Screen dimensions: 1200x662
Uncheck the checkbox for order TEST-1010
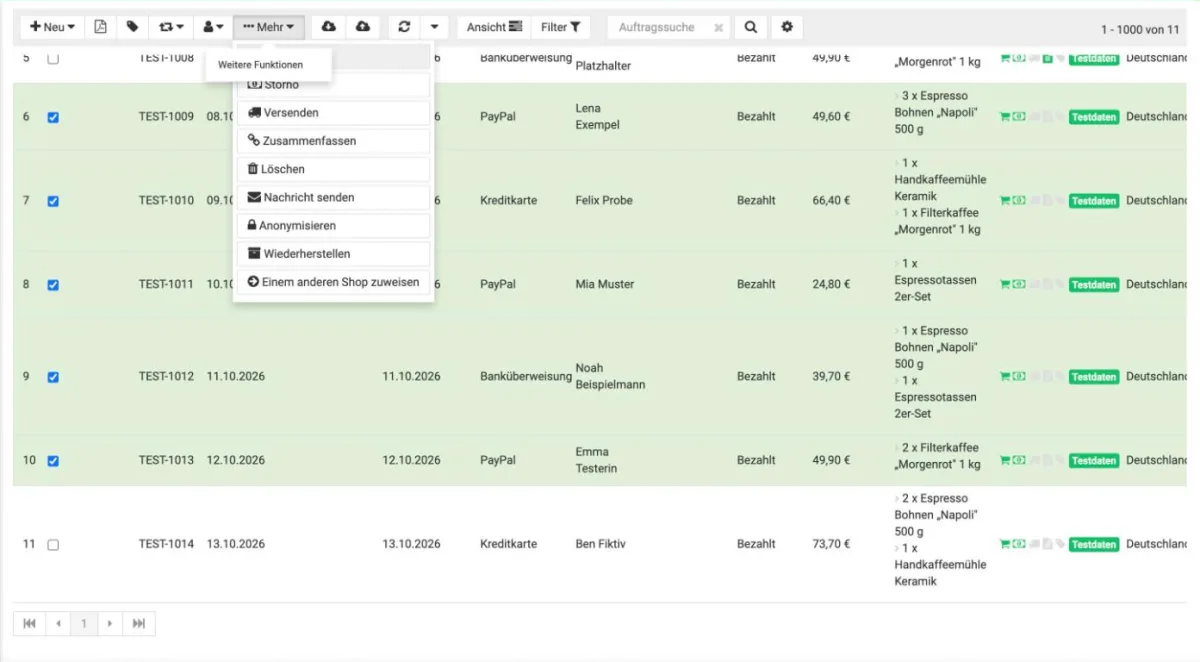(x=53, y=201)
